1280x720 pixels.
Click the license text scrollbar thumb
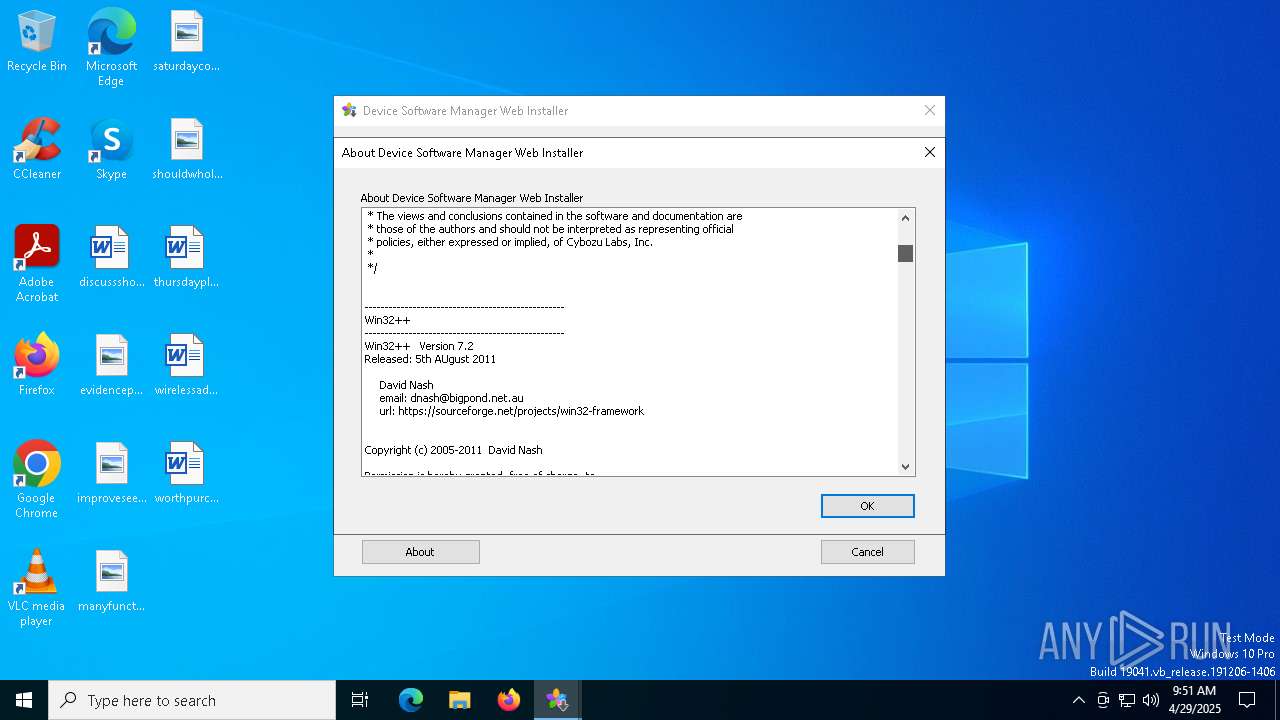pos(905,254)
